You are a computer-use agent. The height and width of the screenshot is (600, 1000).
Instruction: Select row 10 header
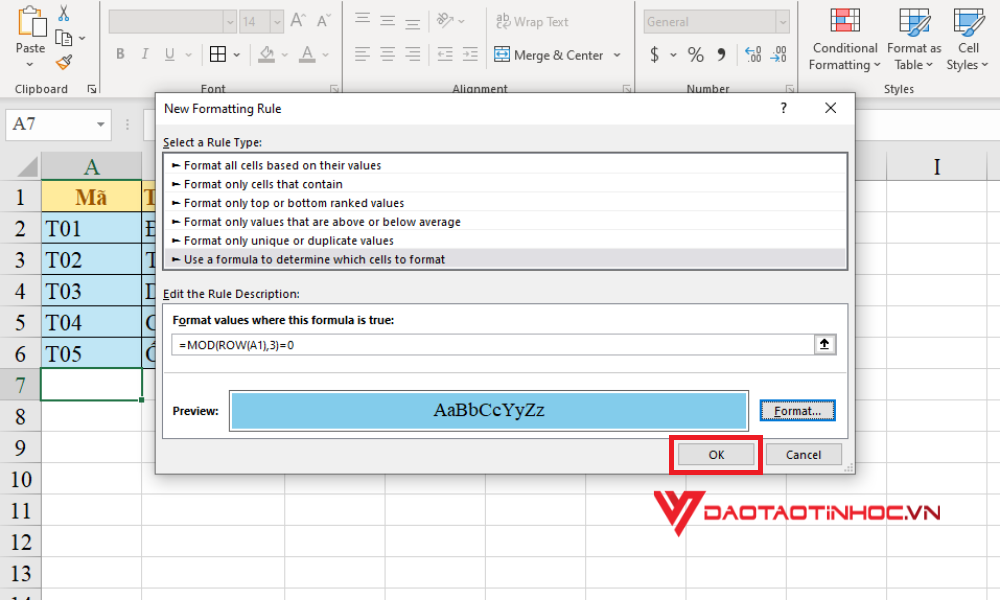(20, 479)
